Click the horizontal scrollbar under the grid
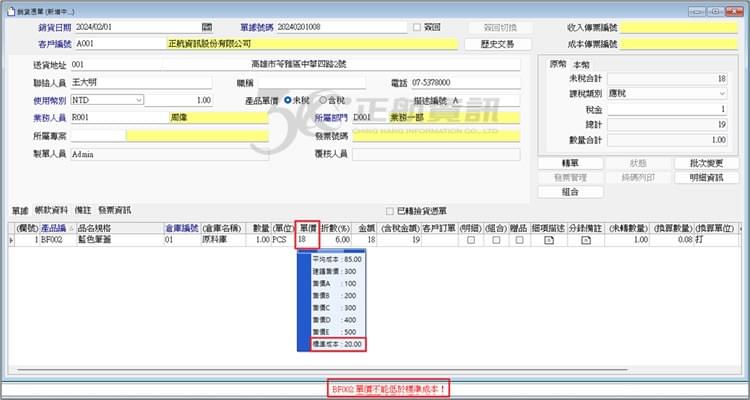Screen dimensions: 750x400 coord(320,370)
